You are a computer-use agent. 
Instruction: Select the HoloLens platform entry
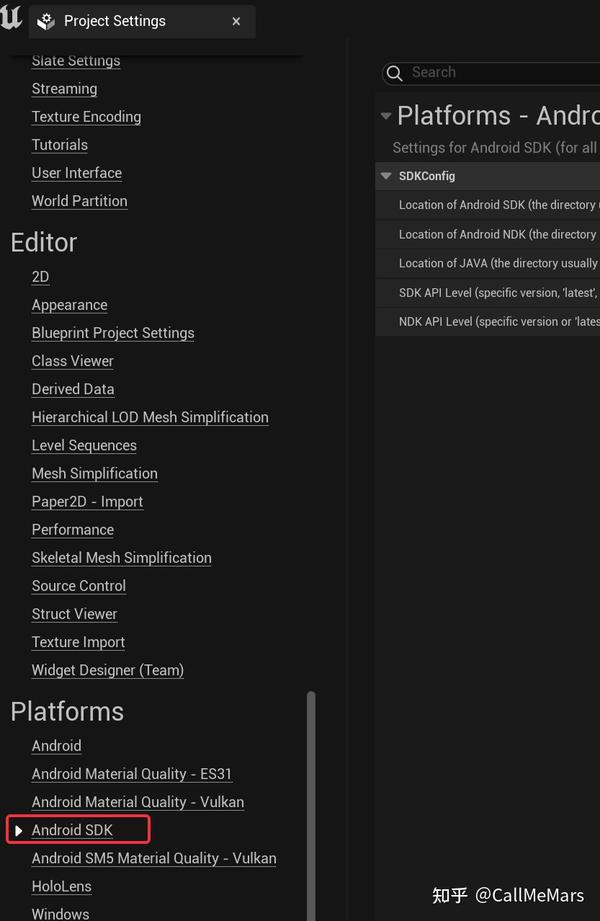61,886
